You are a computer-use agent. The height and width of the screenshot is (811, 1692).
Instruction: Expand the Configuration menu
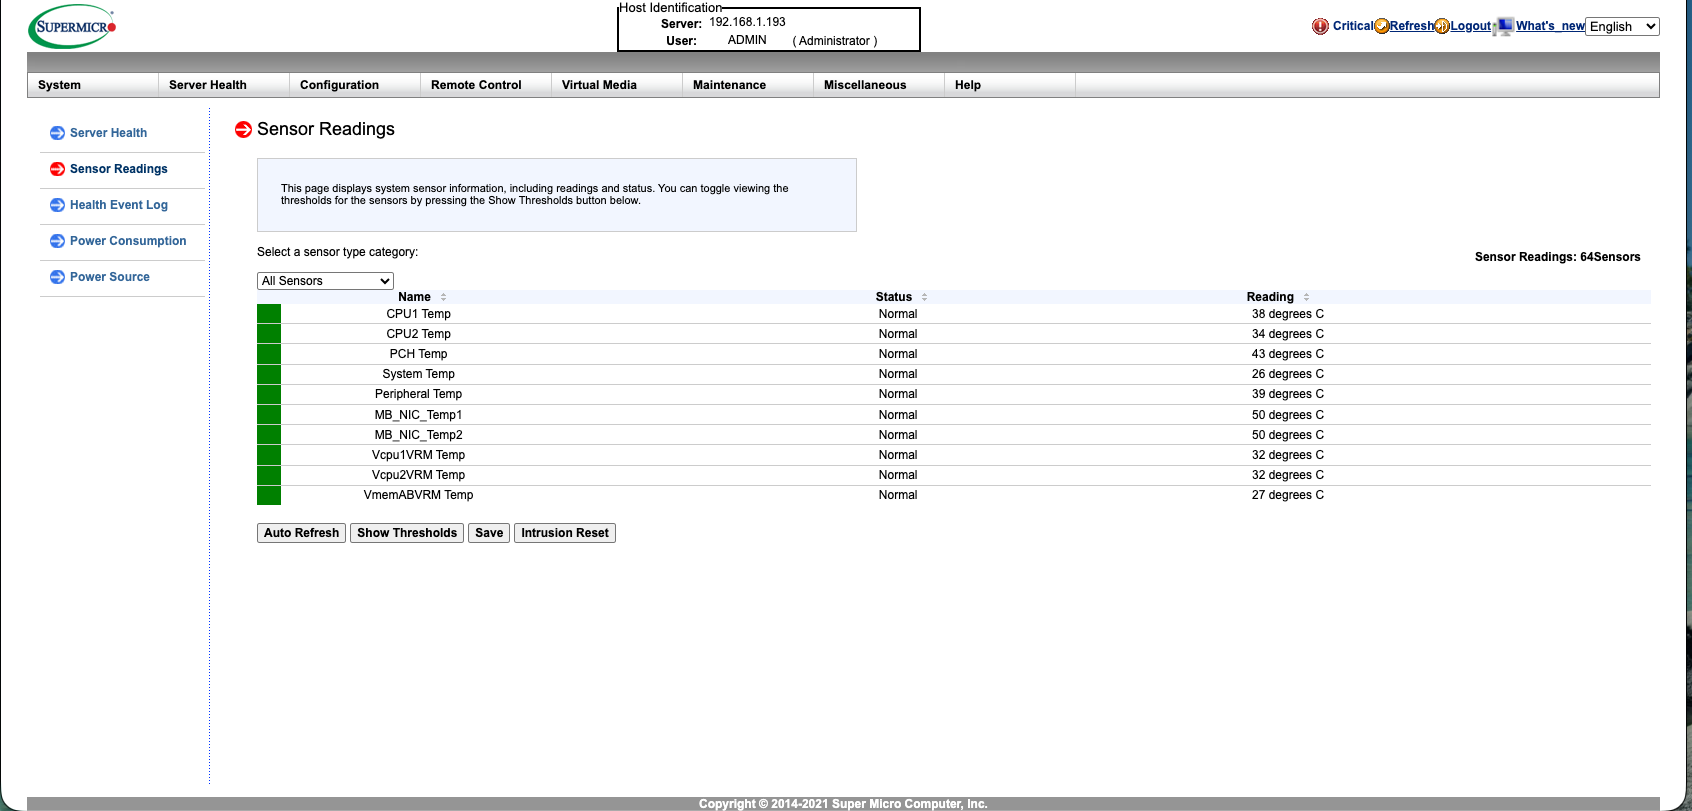(339, 85)
